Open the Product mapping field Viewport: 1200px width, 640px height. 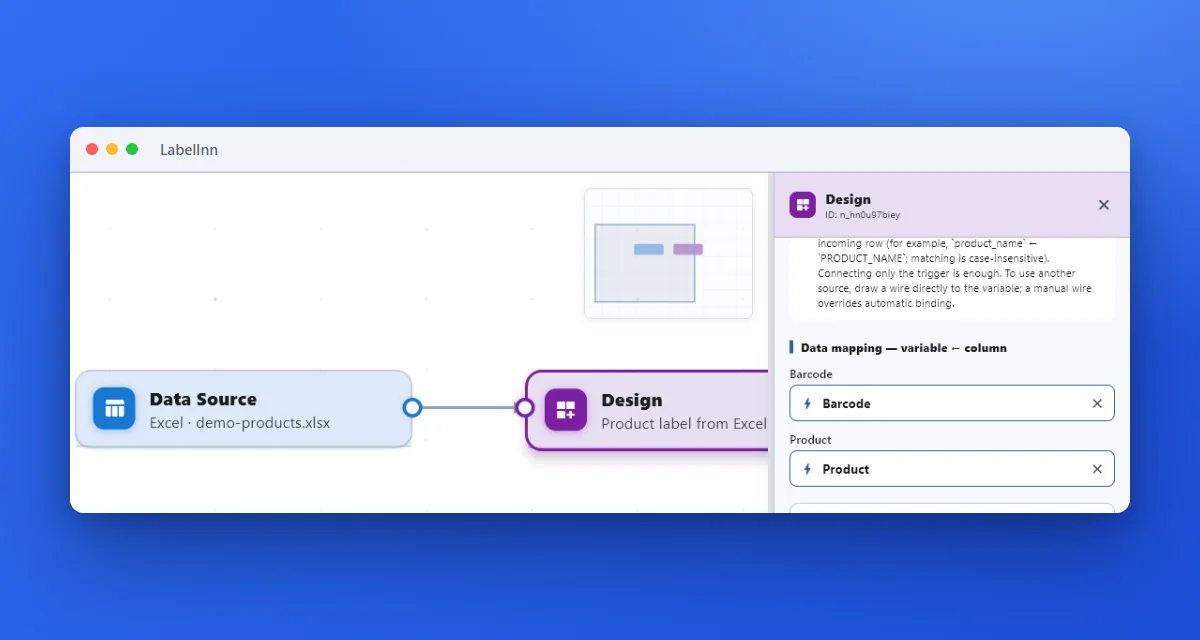(952, 469)
